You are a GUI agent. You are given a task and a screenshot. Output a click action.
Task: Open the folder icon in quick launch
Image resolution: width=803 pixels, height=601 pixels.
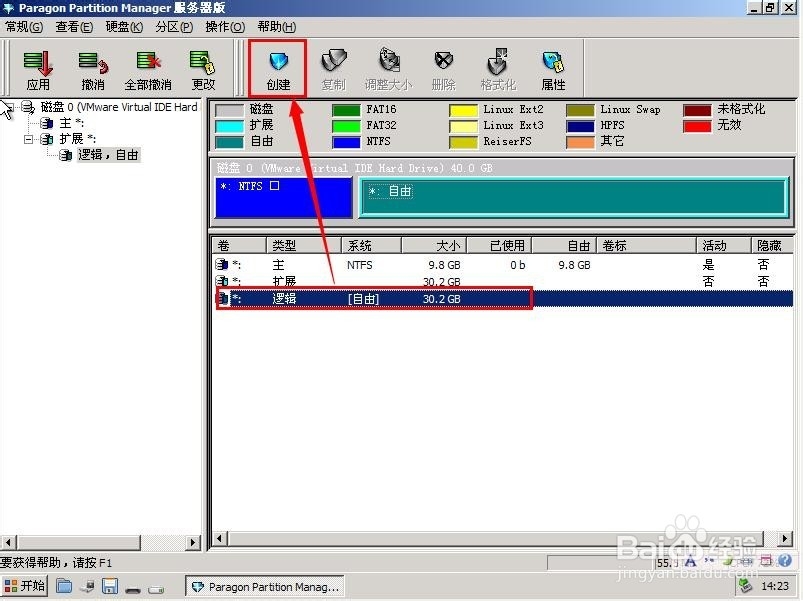[64, 586]
